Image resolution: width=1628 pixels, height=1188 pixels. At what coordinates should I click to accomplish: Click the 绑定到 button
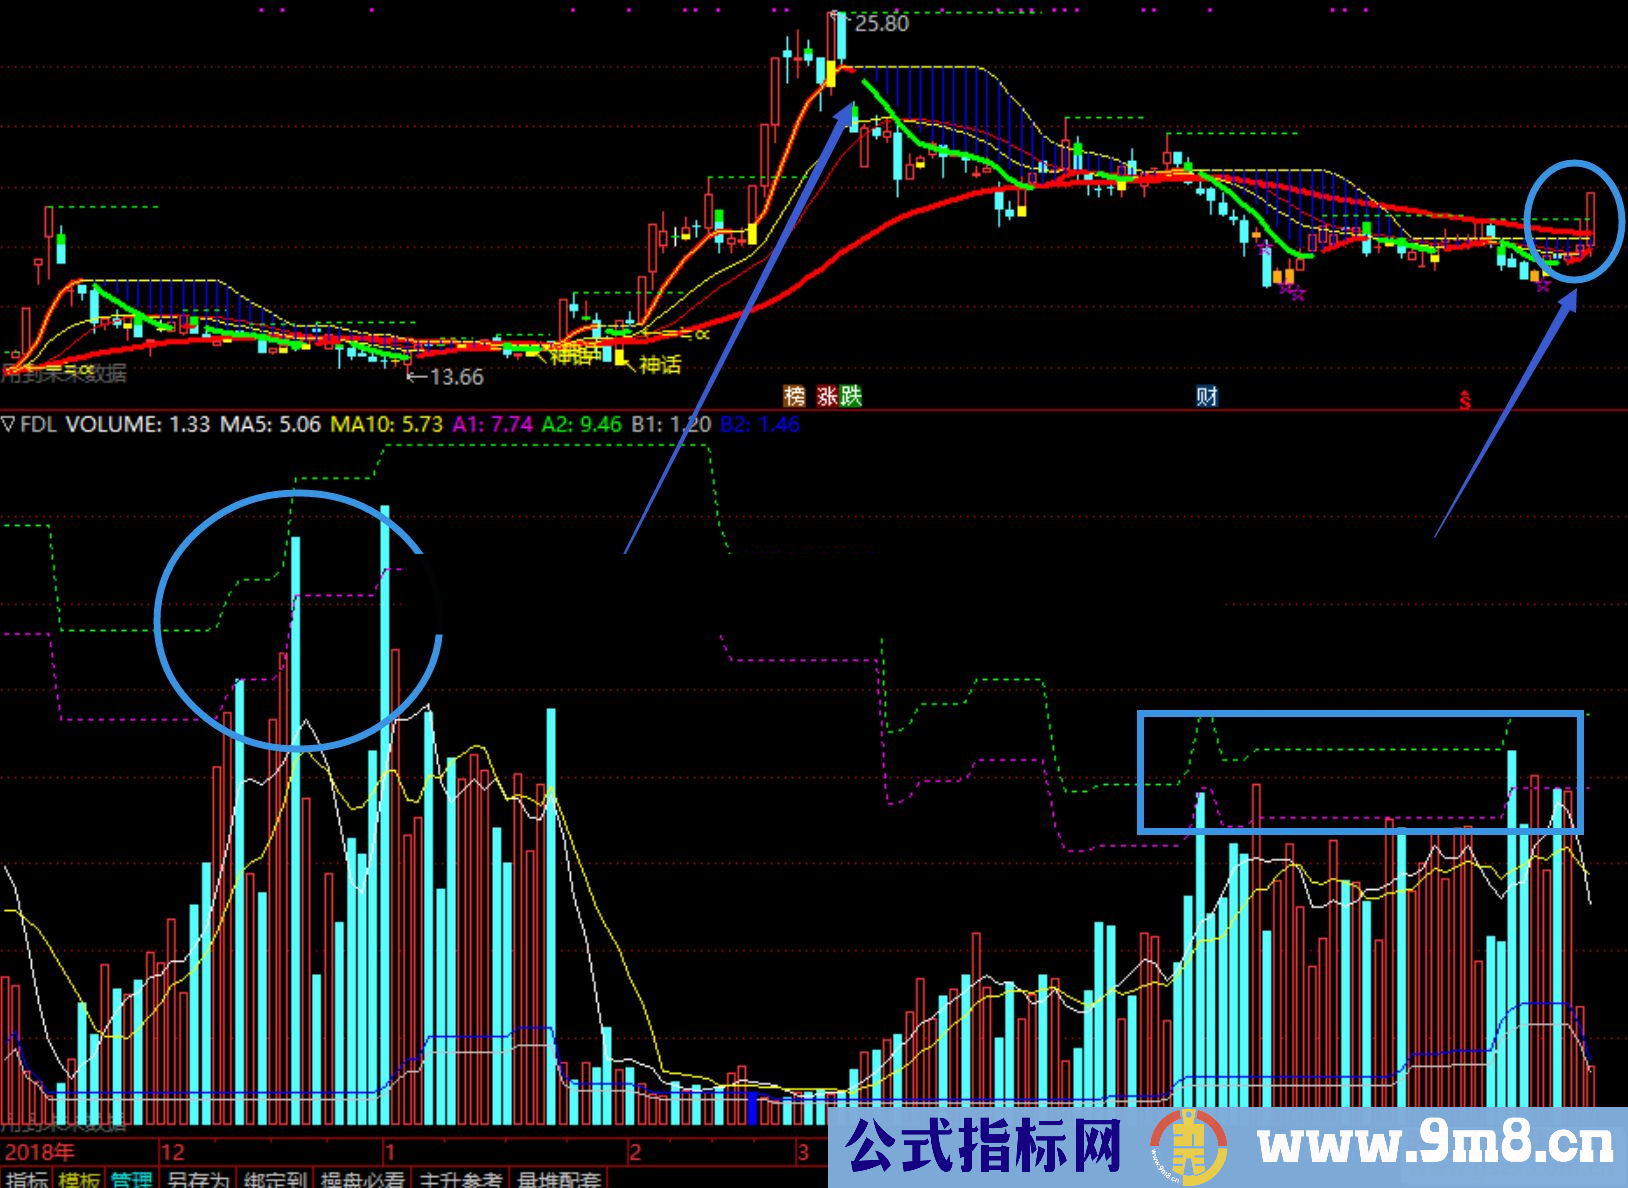(276, 1179)
